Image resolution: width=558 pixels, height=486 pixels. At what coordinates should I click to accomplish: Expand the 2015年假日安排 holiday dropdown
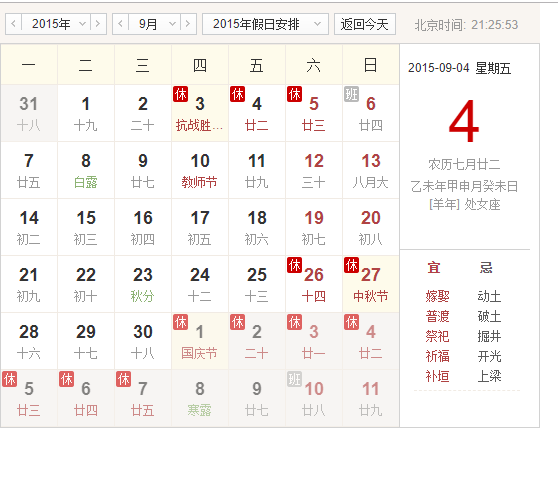pos(265,24)
